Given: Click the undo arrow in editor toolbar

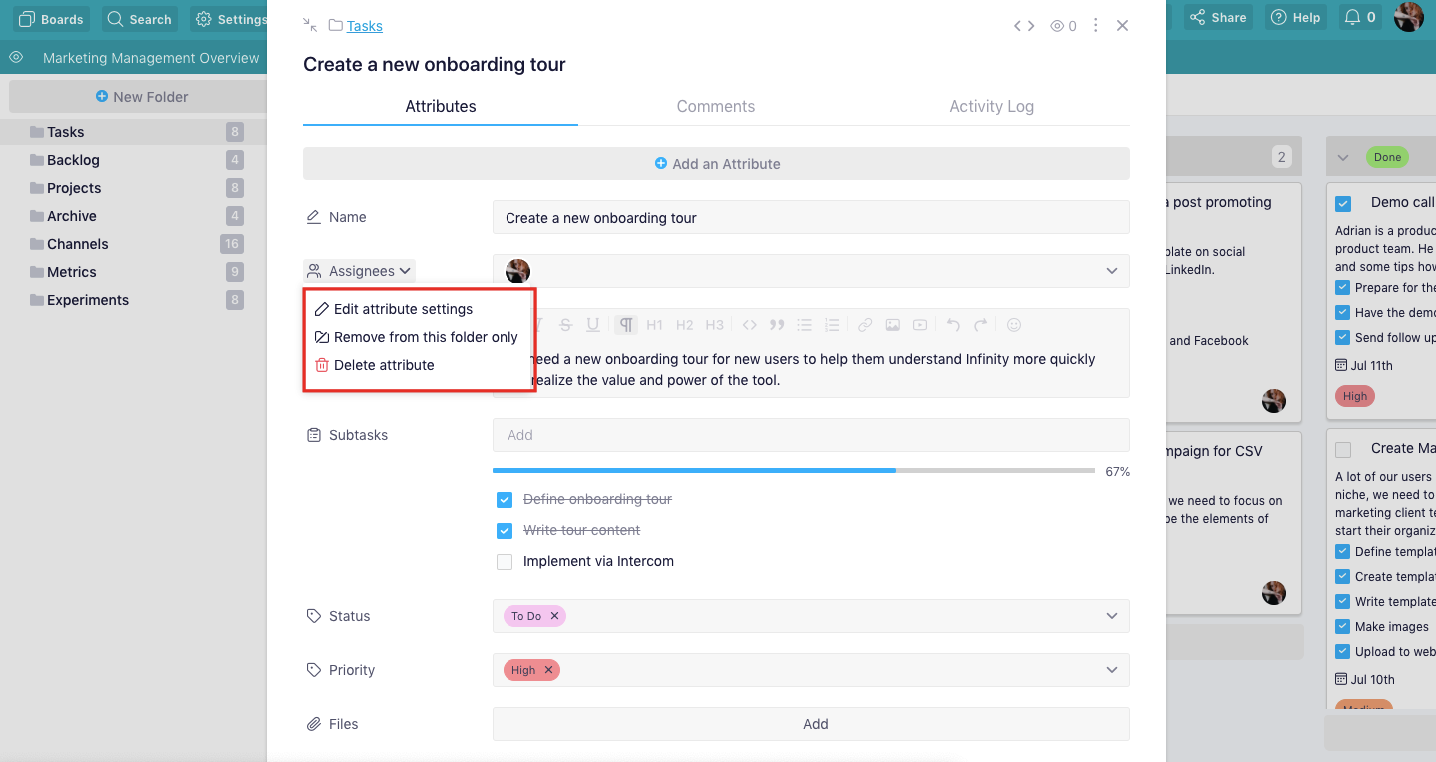Looking at the screenshot, I should point(953,325).
